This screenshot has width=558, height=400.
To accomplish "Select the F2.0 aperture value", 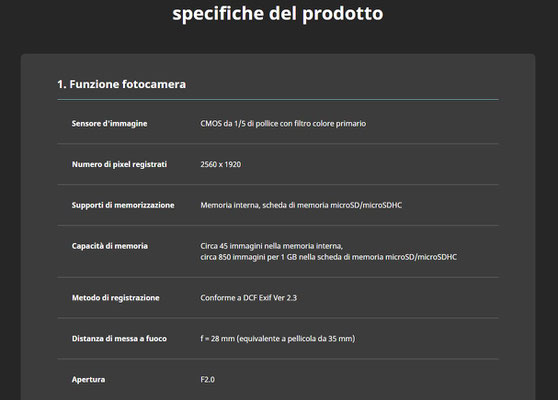I will click(x=207, y=380).
